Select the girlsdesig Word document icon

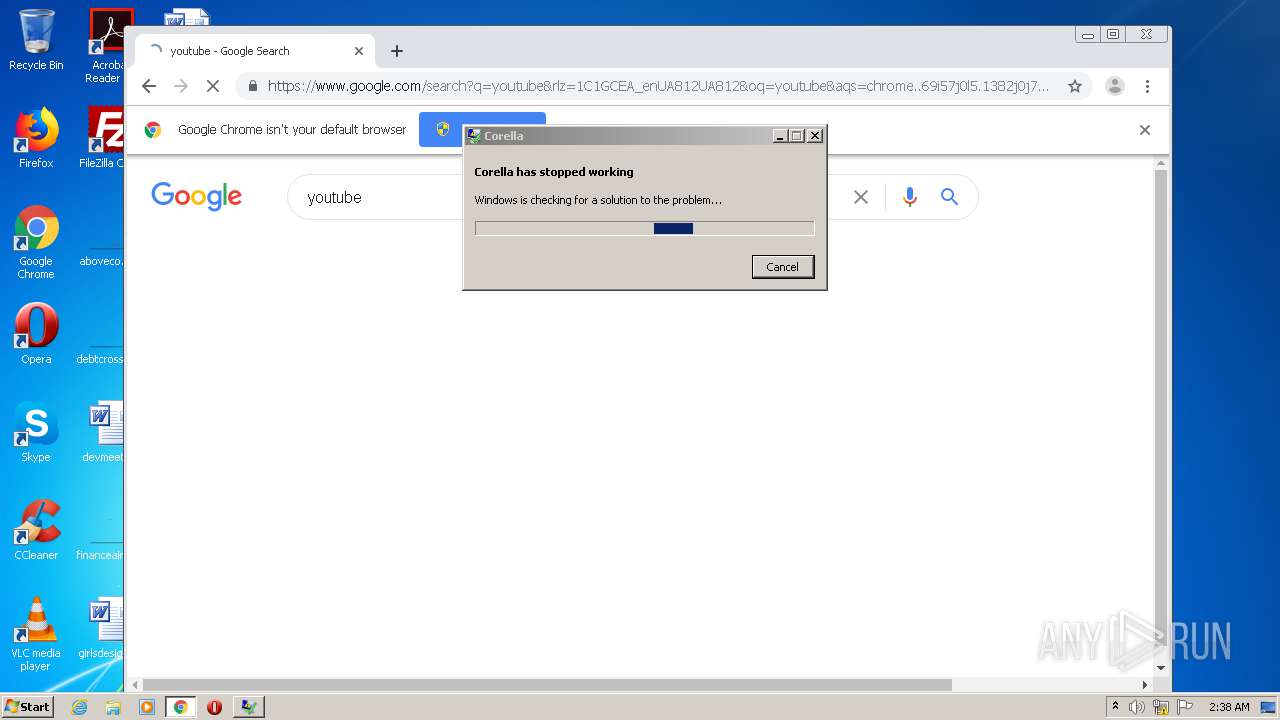pos(102,628)
